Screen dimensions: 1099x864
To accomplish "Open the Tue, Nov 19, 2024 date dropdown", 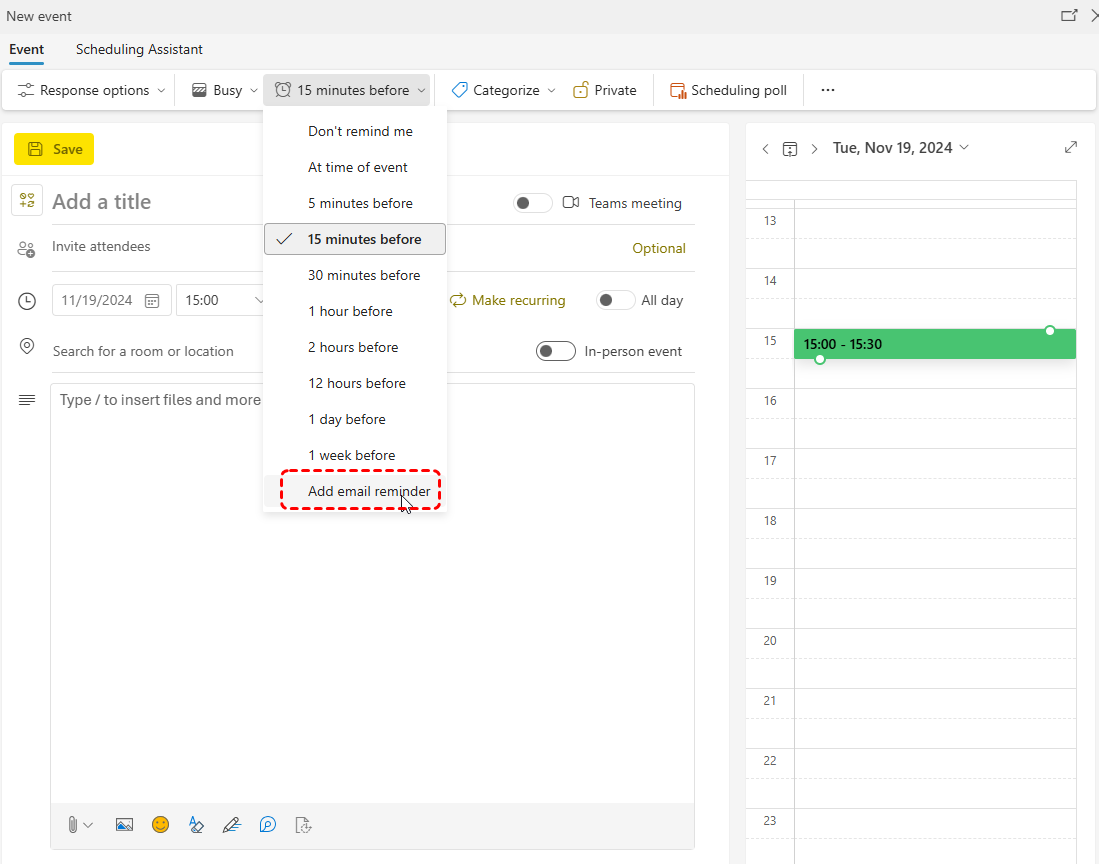I will coord(900,148).
